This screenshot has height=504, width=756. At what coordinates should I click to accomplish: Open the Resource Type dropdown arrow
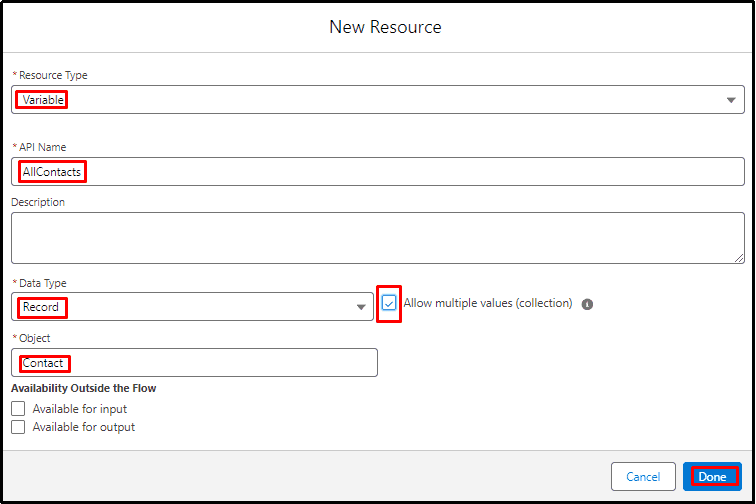click(x=731, y=100)
